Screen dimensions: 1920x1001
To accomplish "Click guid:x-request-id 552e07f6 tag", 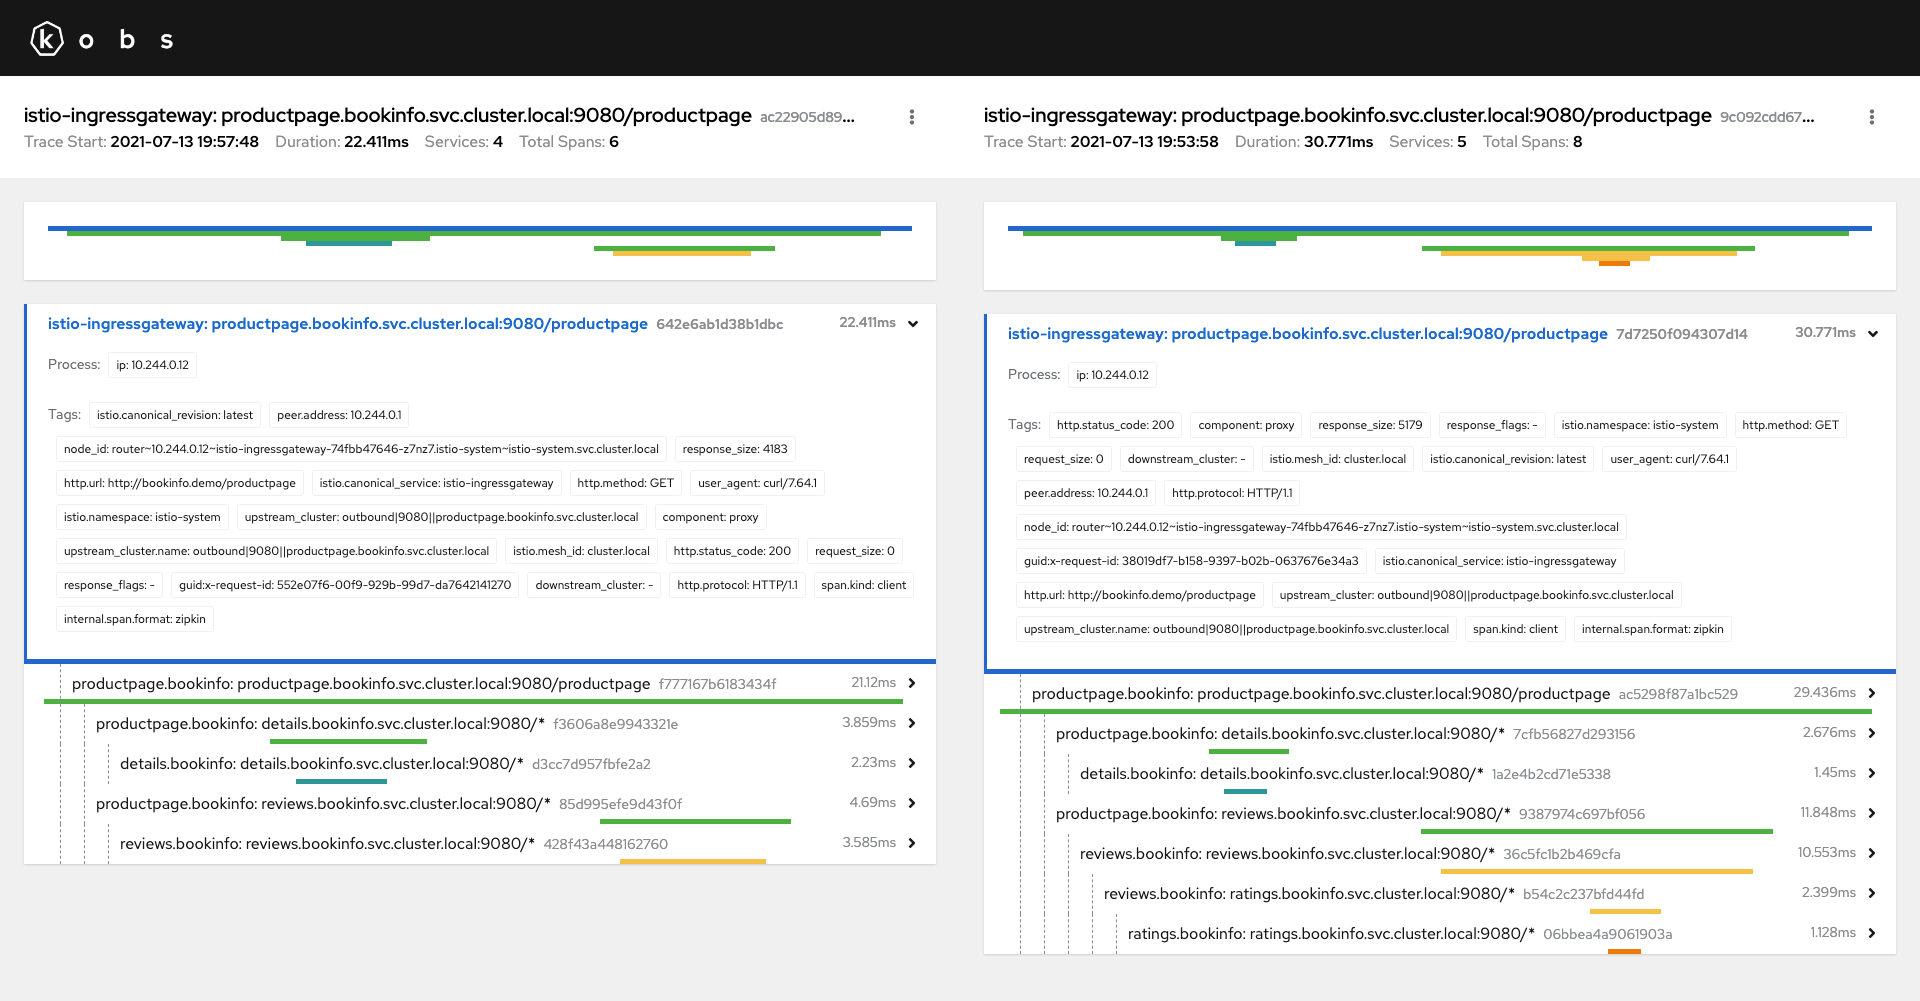I will point(345,585).
